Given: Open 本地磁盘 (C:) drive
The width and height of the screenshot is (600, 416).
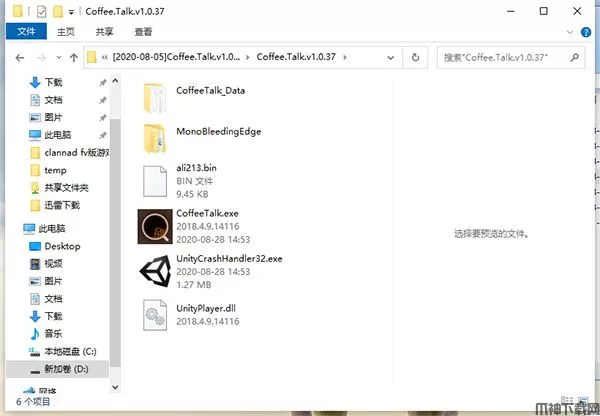Looking at the screenshot, I should pos(63,351).
